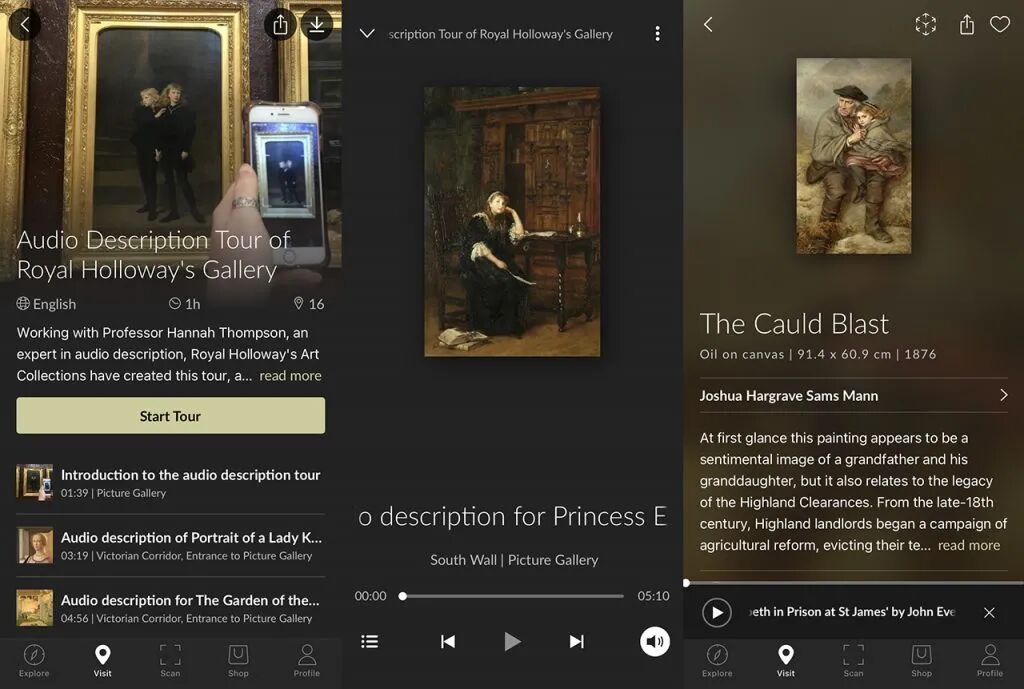Open Visit tab in left screen
Screen dimensions: 1024x689
(x=103, y=661)
